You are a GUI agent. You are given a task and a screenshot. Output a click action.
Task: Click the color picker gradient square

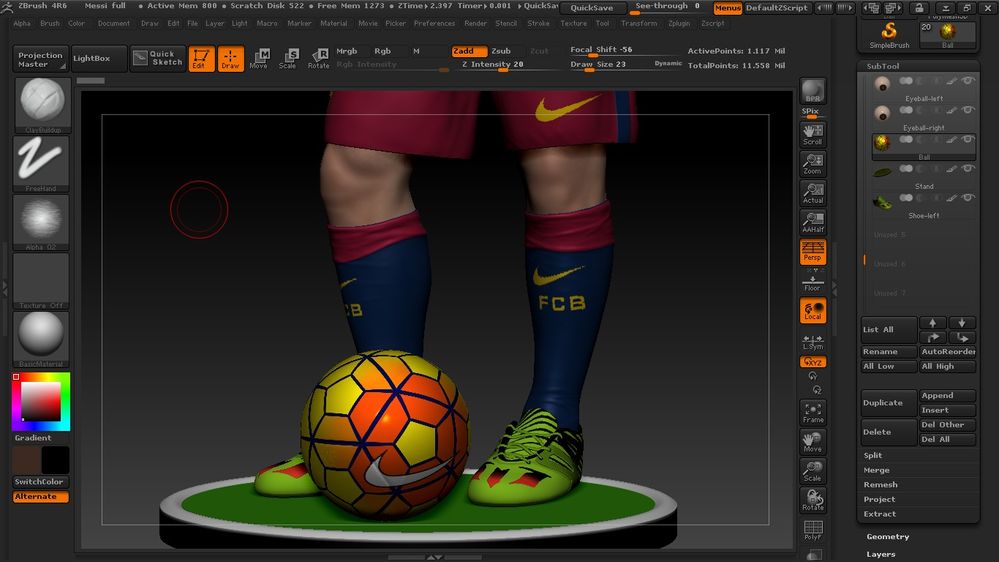[41, 401]
